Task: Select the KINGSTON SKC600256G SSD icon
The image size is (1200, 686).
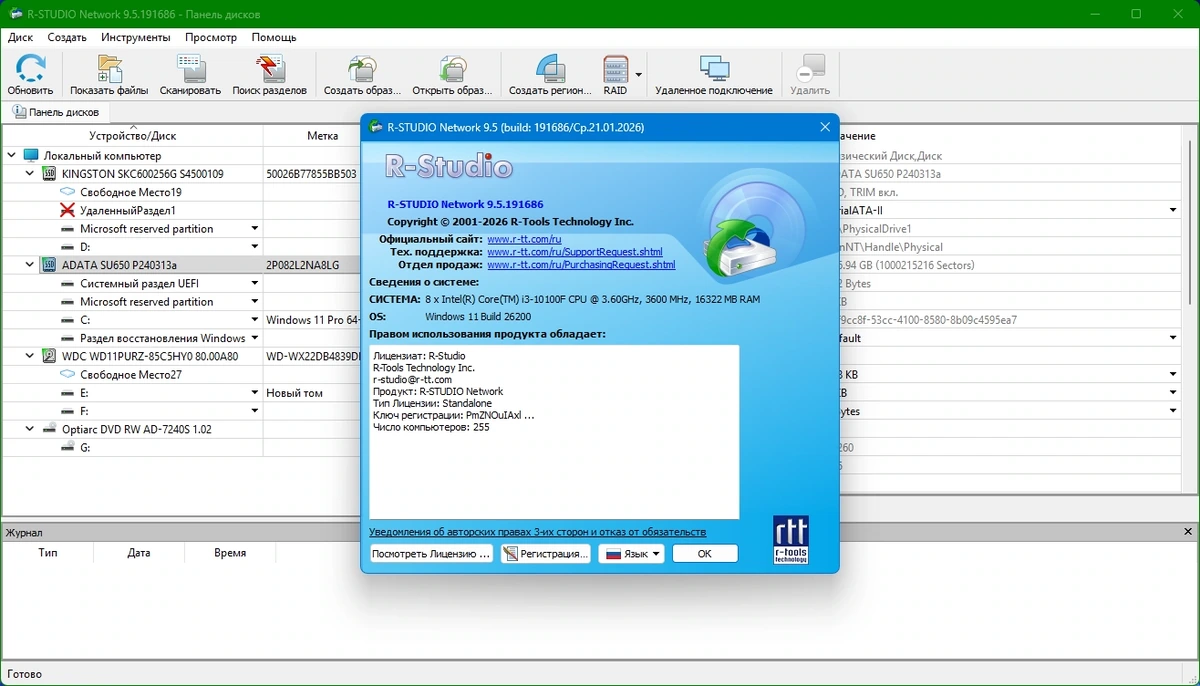Action: coord(49,174)
